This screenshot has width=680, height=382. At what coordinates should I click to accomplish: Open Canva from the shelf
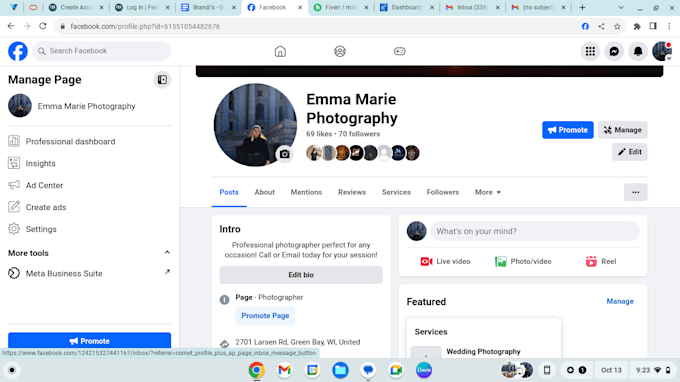[424, 370]
